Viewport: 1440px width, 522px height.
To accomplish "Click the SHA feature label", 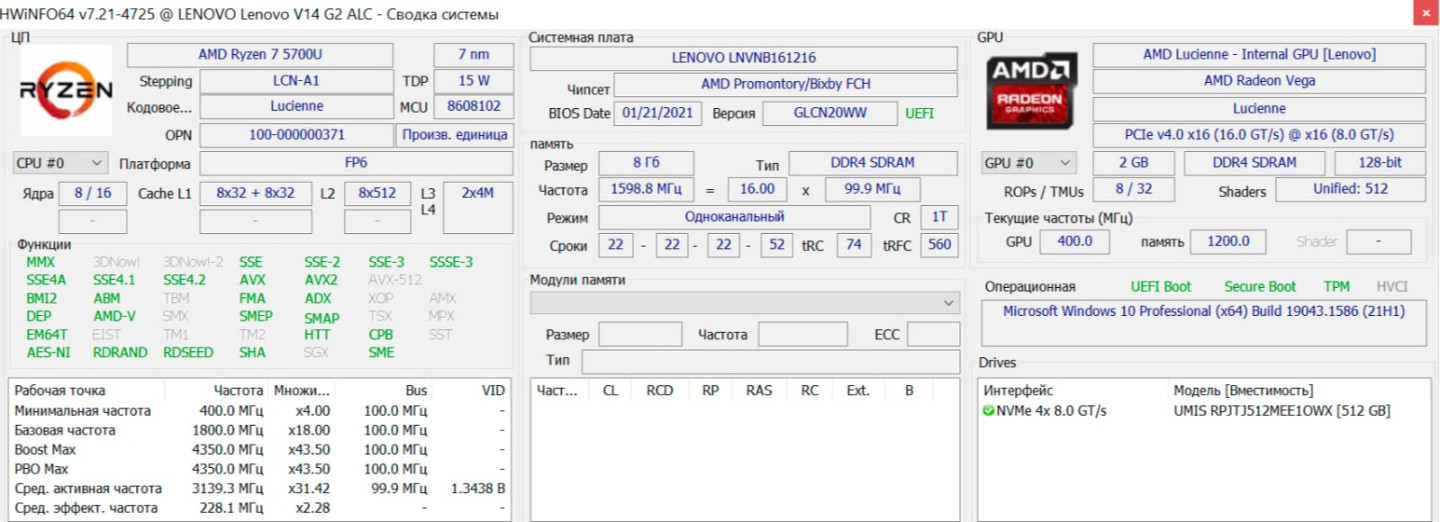I will (x=252, y=352).
